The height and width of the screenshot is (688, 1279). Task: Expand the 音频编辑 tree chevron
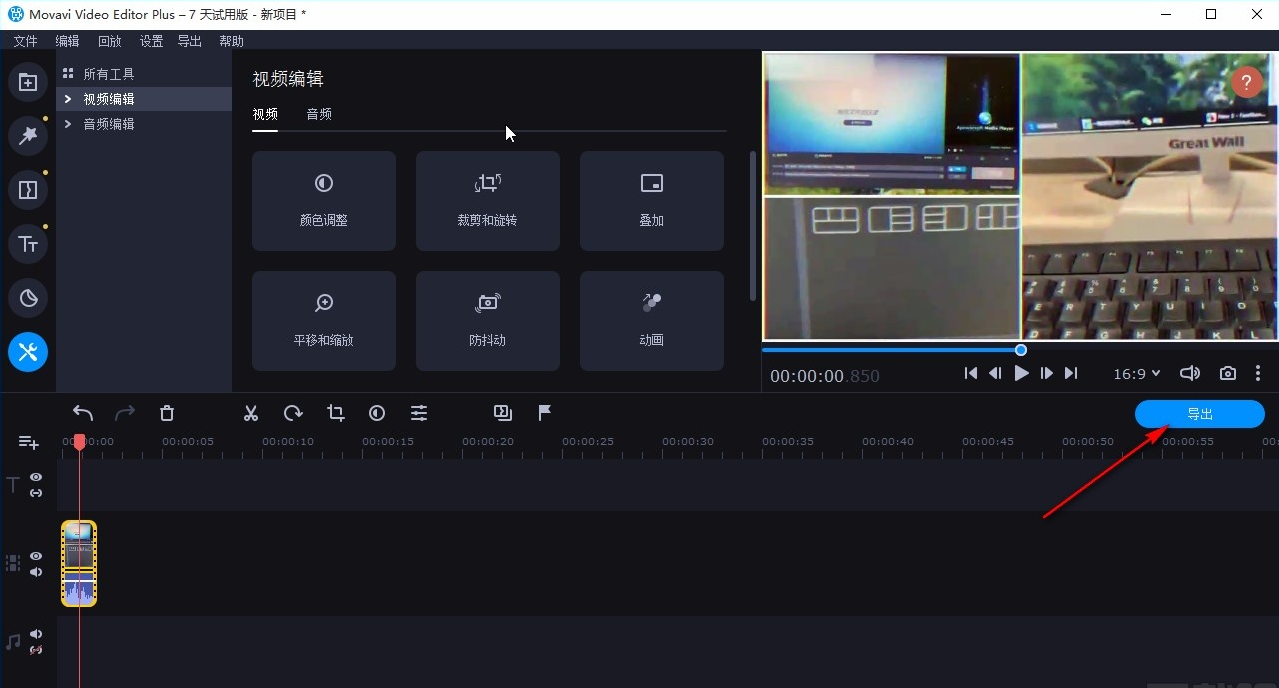(x=68, y=124)
